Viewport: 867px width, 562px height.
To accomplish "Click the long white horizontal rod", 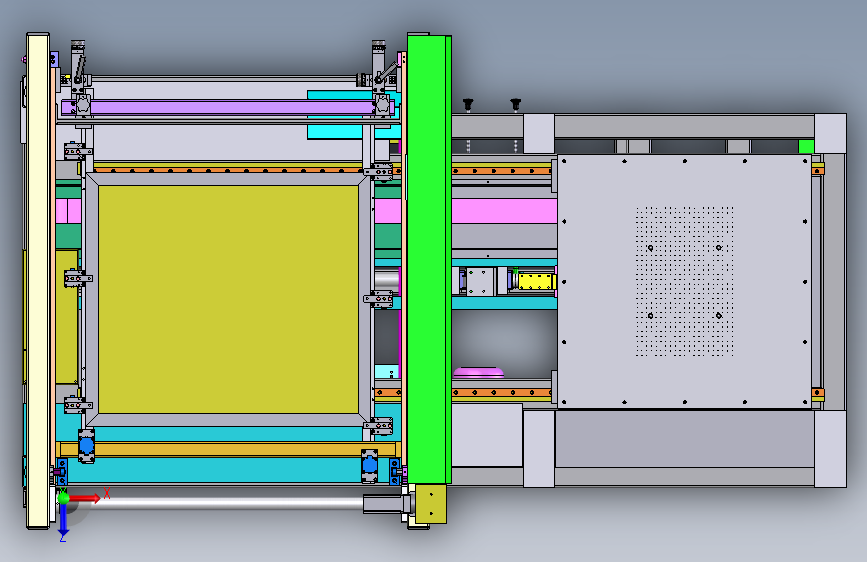I will point(218,502).
